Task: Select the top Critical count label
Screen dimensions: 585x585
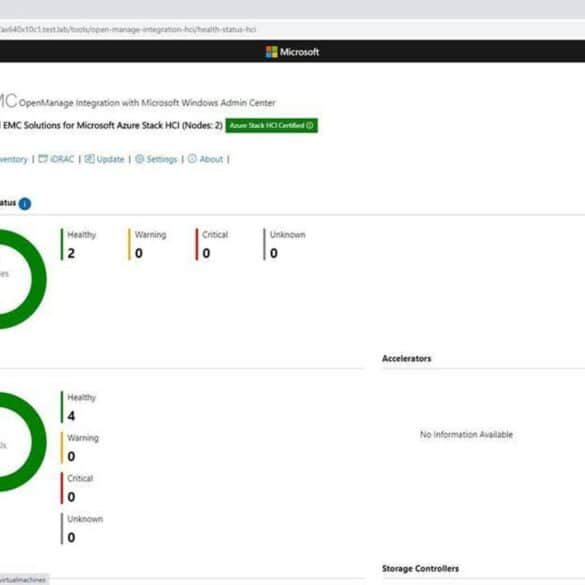Action: (215, 235)
